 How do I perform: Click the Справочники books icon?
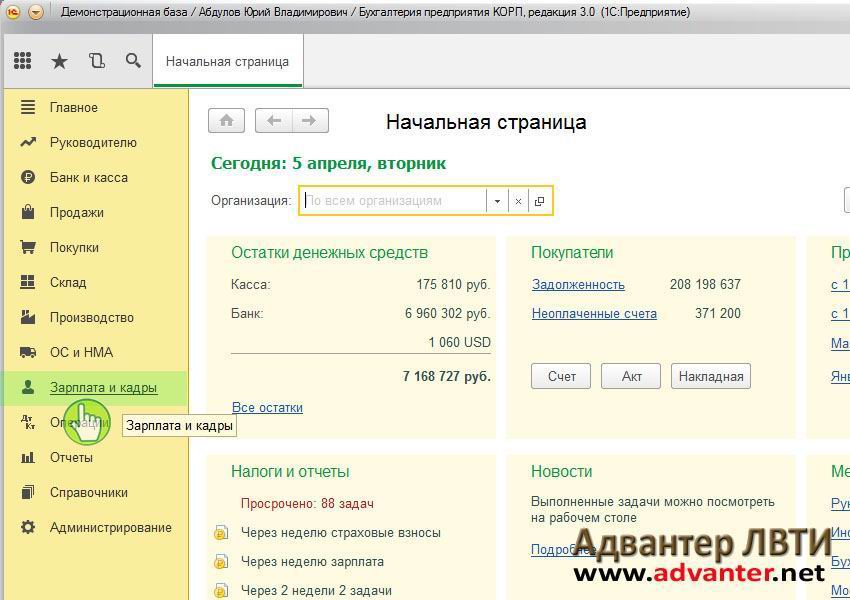tap(28, 492)
